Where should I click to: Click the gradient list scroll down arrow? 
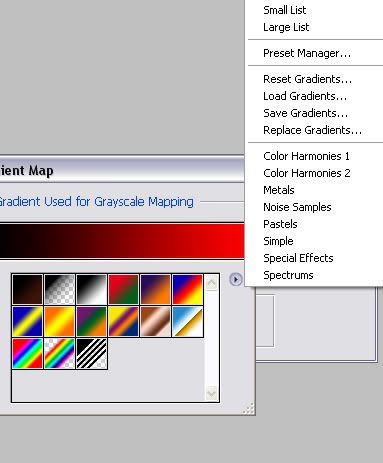click(211, 393)
